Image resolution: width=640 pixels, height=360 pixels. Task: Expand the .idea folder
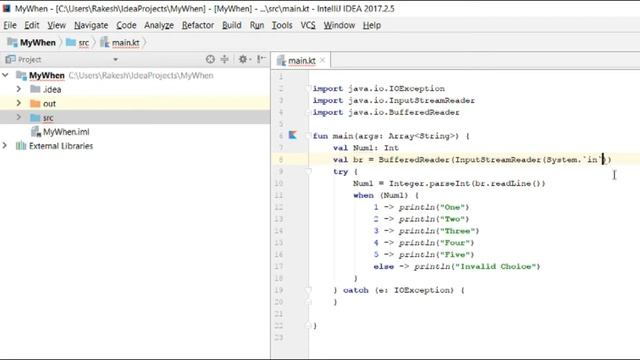(x=19, y=89)
